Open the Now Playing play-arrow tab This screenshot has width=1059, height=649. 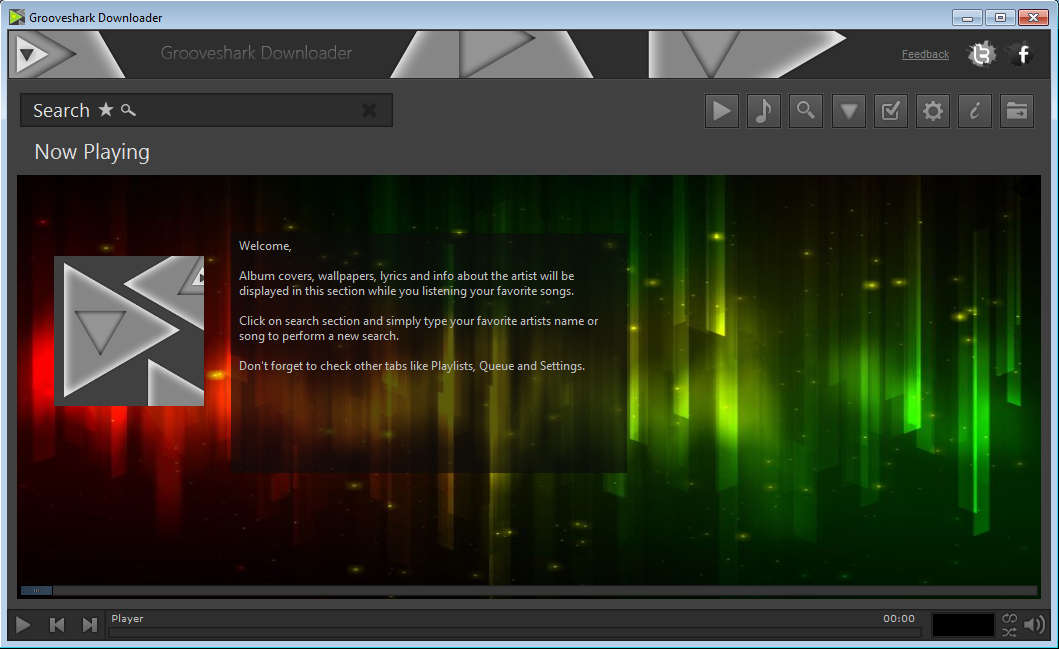click(721, 111)
